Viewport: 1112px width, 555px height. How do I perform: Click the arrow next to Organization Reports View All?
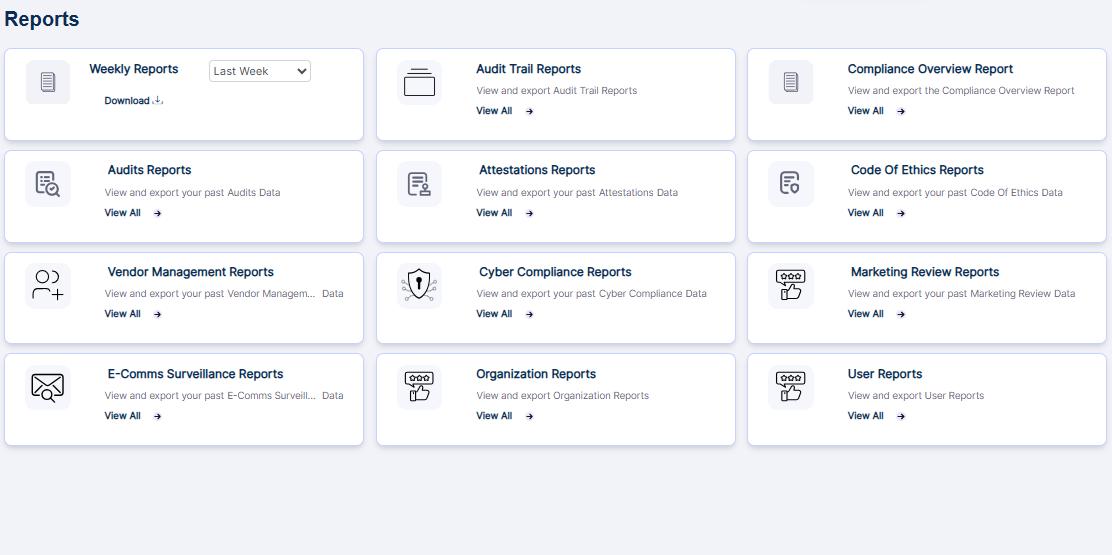[530, 417]
